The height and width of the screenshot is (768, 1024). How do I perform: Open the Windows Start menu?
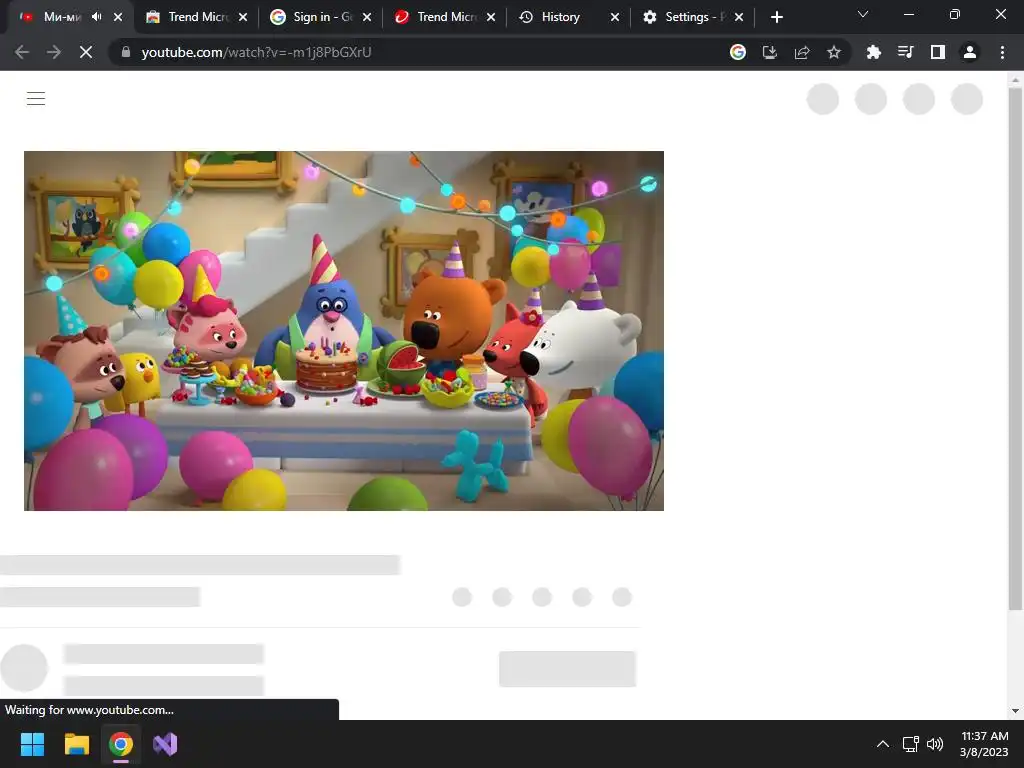(x=32, y=744)
